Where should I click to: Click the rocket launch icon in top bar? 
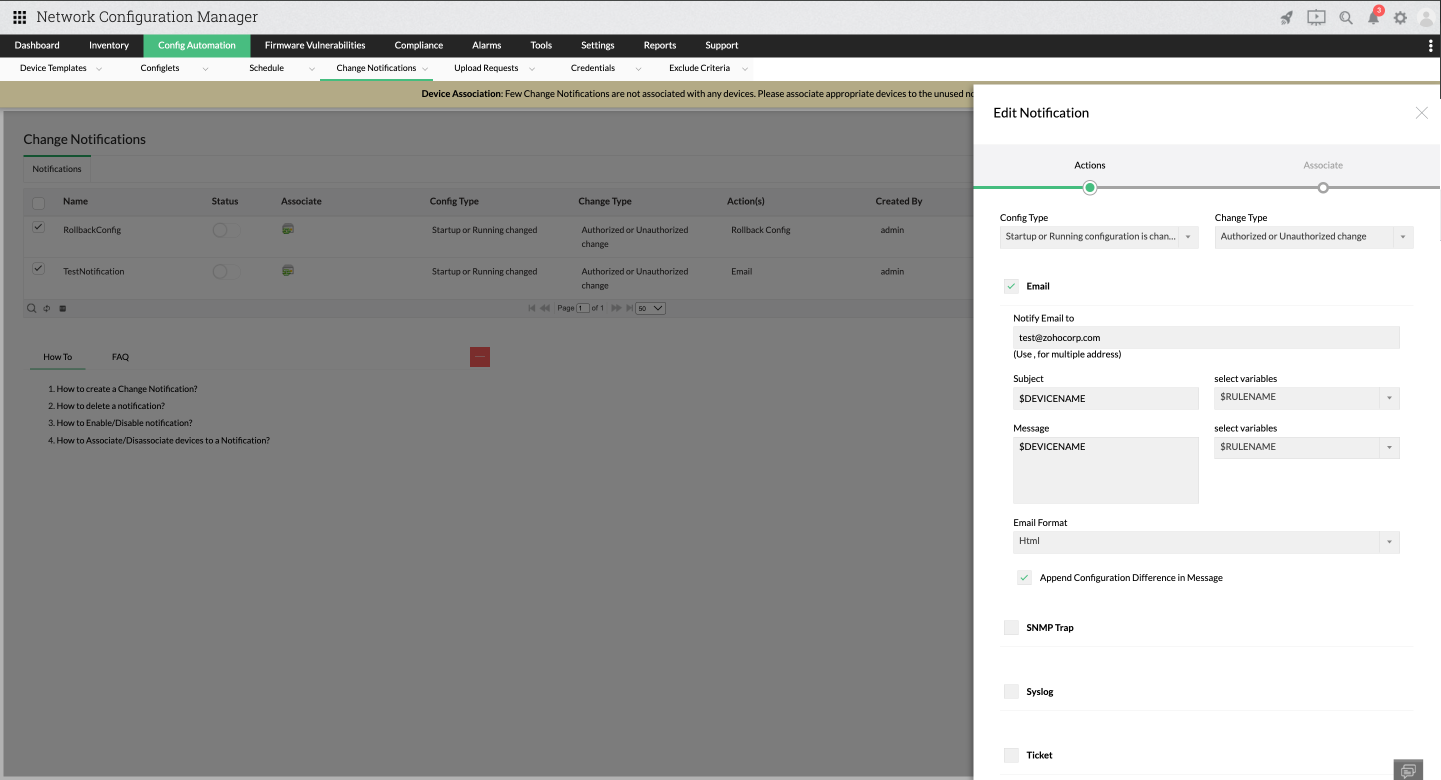[x=1286, y=17]
